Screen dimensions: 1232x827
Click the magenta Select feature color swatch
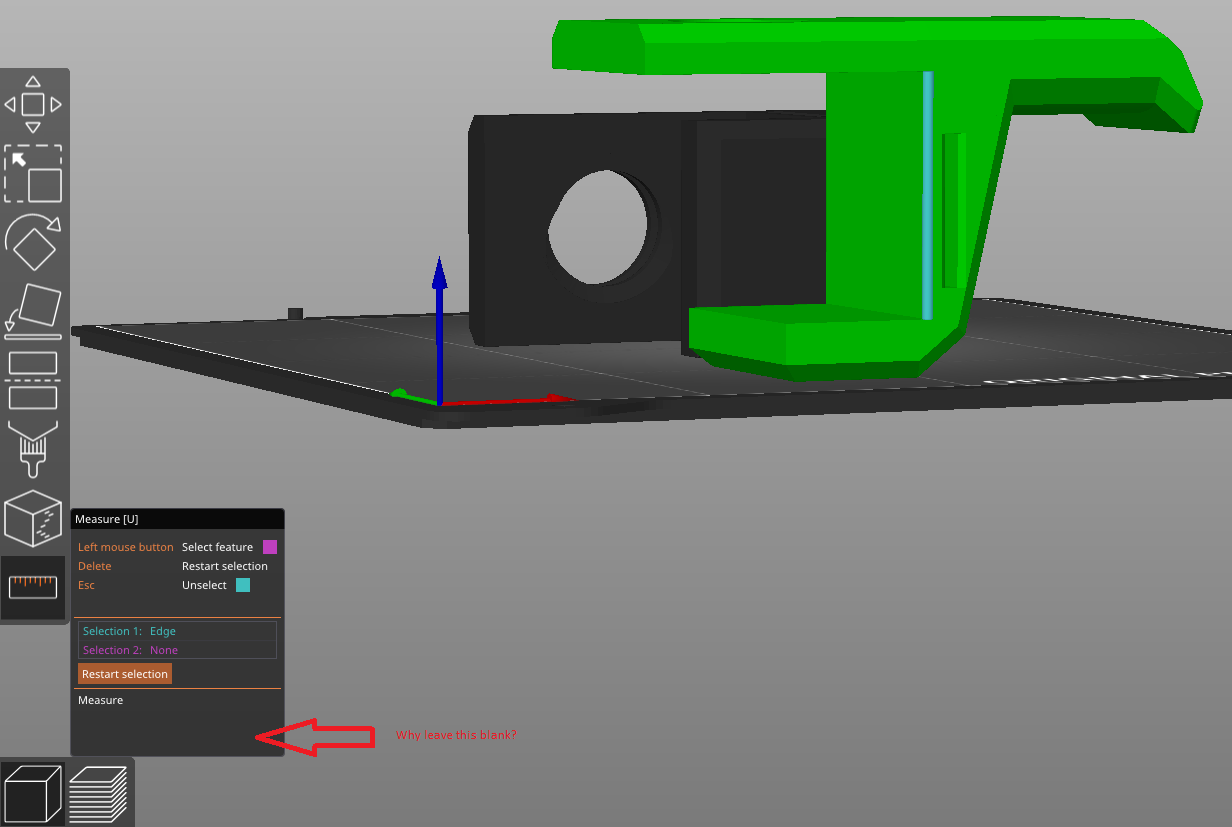point(268,547)
